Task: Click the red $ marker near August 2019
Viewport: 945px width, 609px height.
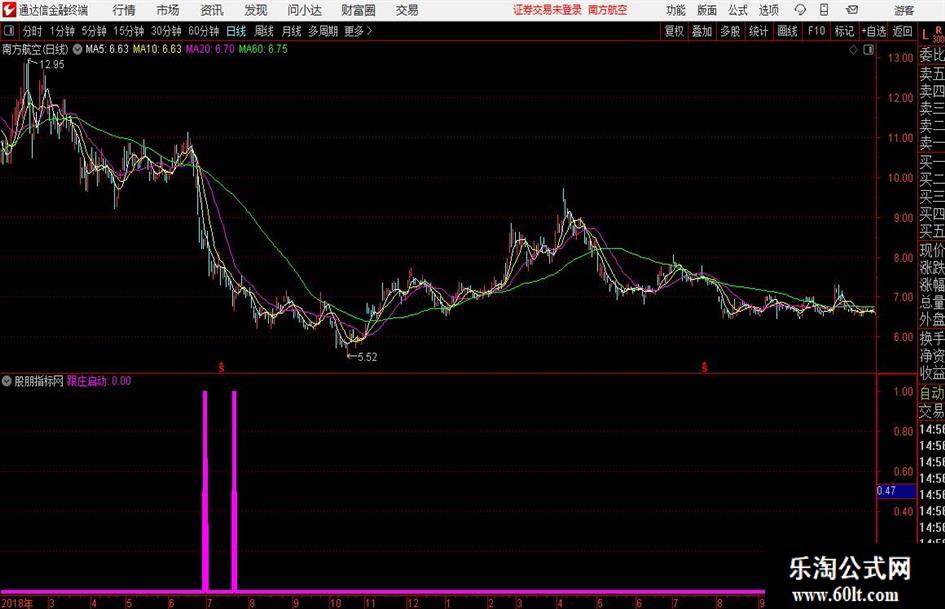Action: [704, 367]
